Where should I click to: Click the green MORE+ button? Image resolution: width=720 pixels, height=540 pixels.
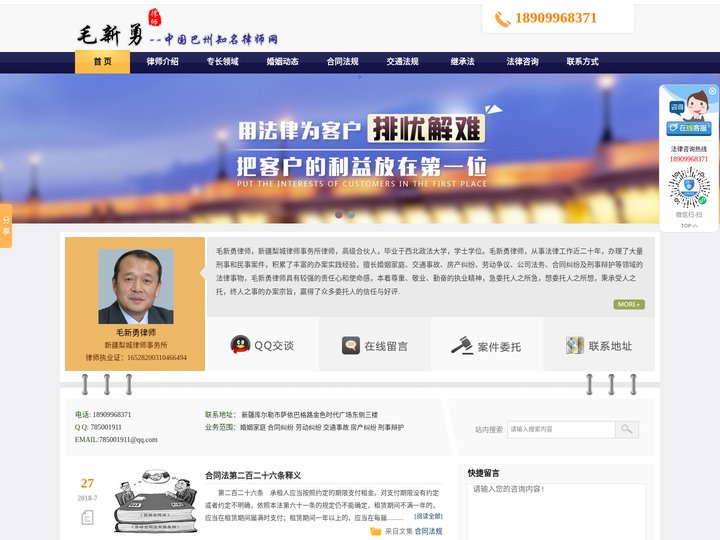pos(629,304)
